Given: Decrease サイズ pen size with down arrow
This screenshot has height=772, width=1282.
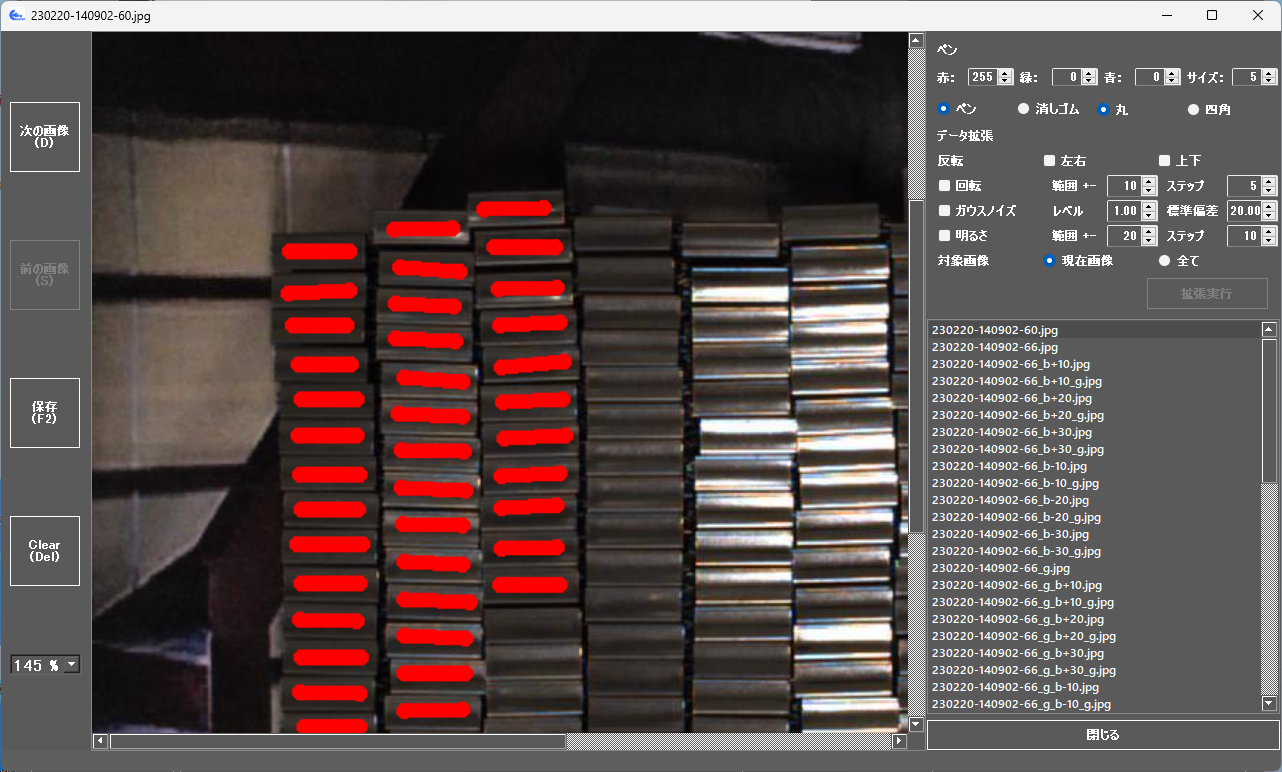Looking at the screenshot, I should coord(1270,81).
